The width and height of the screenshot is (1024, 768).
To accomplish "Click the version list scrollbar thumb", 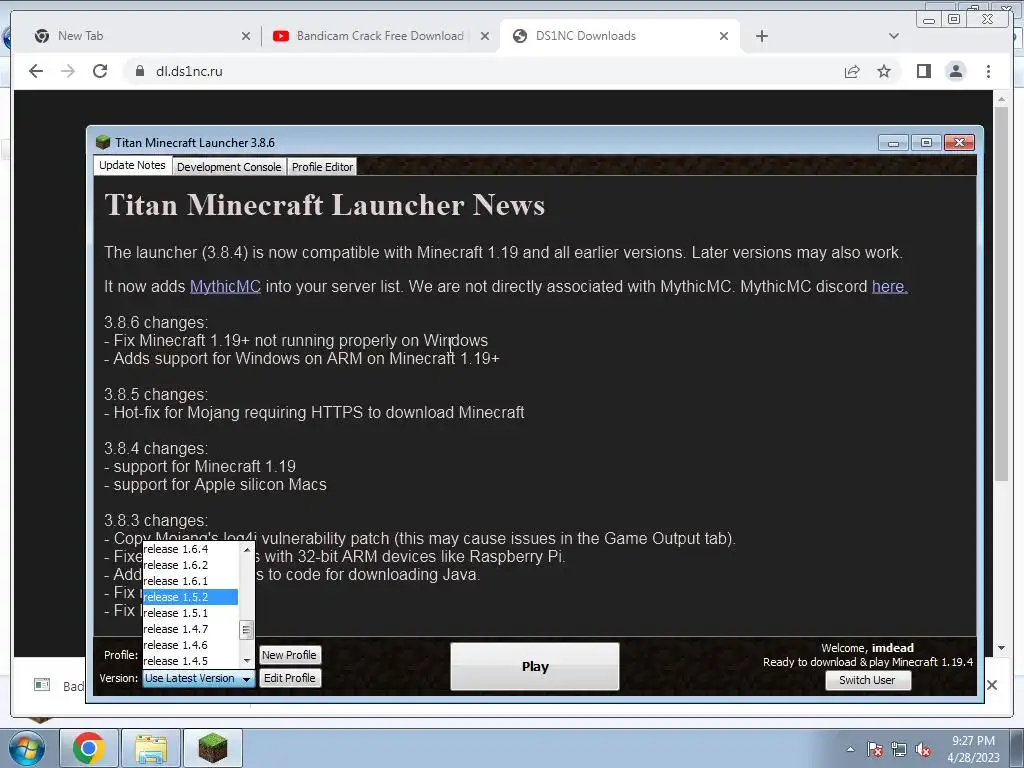I will [246, 630].
